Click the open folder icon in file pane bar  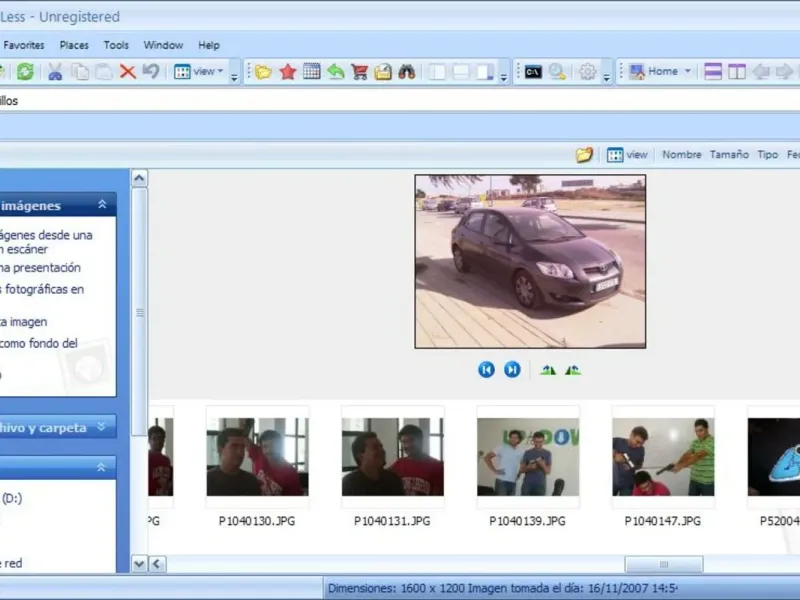584,155
